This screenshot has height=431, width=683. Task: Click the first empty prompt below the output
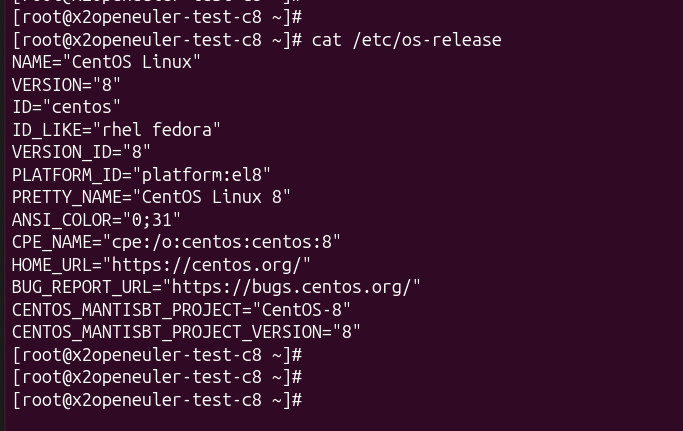156,355
